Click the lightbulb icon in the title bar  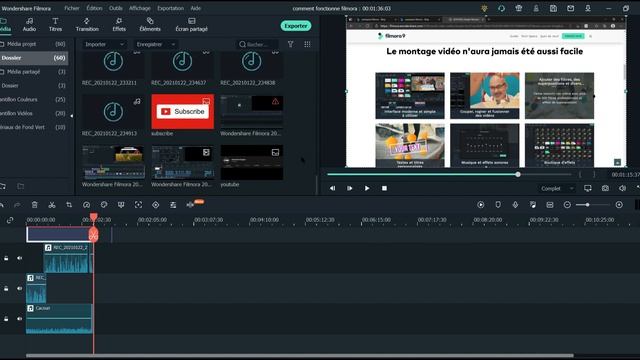point(484,8)
